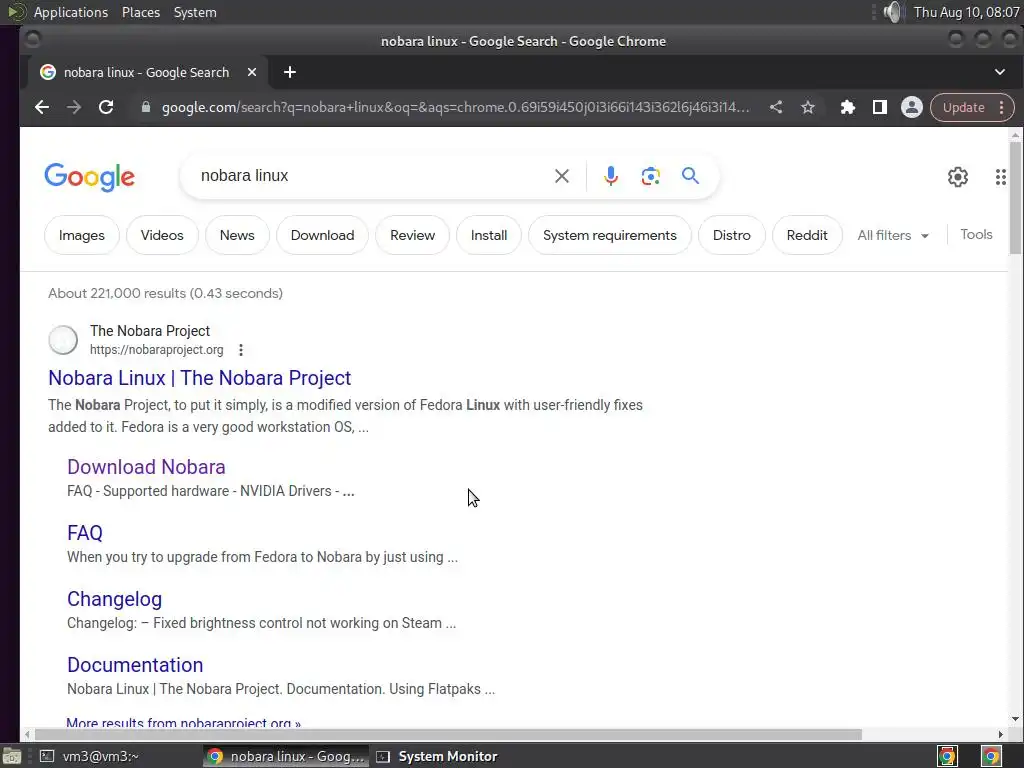Click the clock Thu Aug 10, 08:07
1024x768 pixels.
point(966,12)
